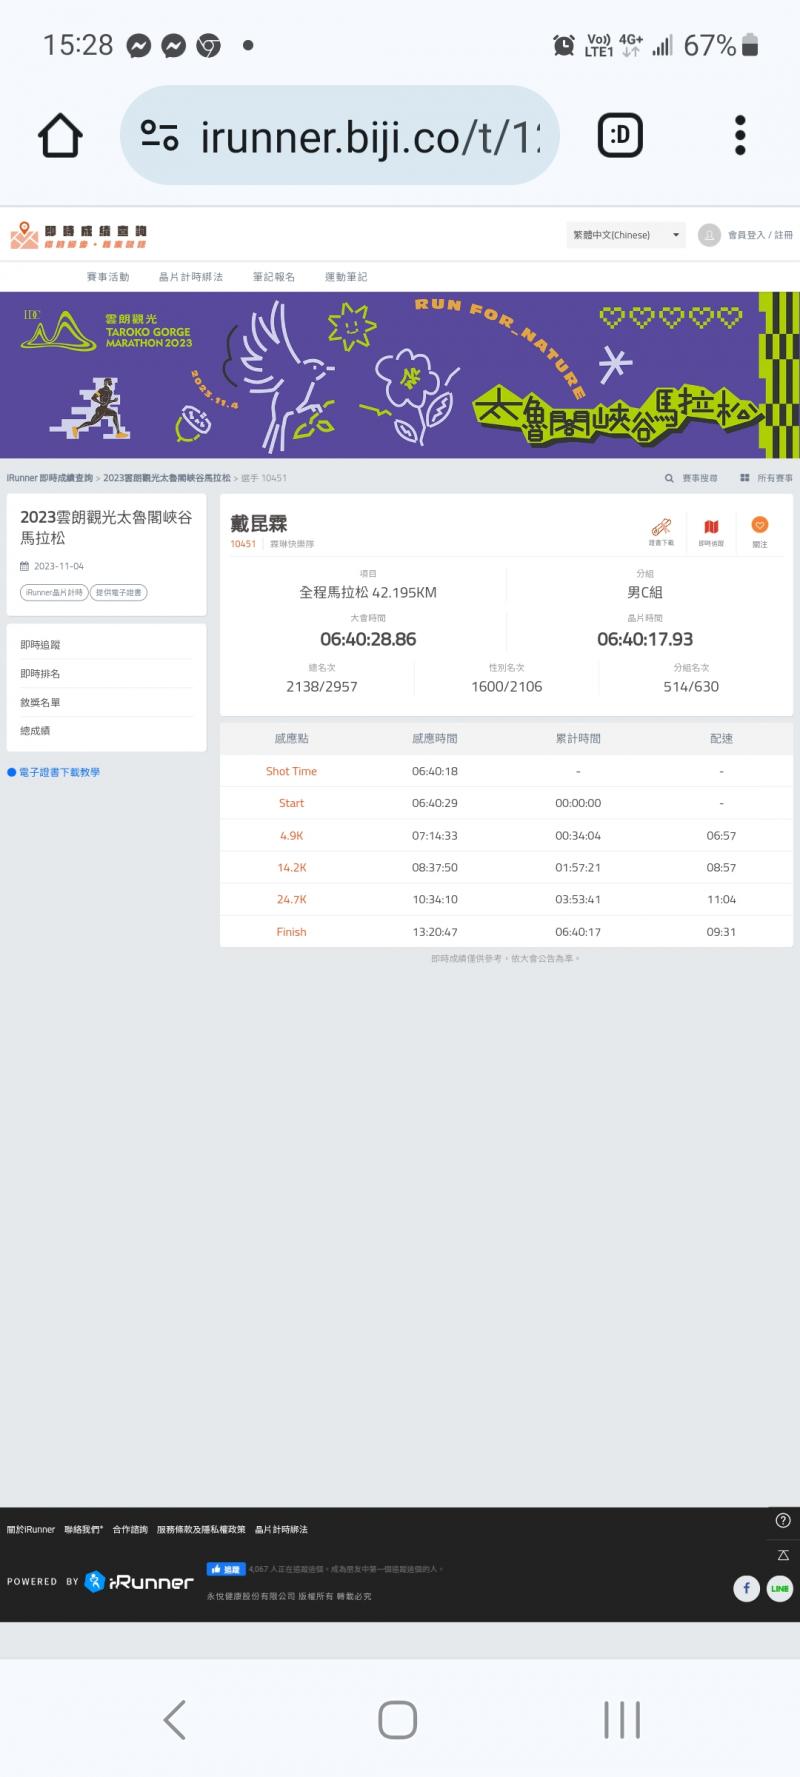The height and width of the screenshot is (1777, 800).
Task: Click iRunner 即時成績查詢 breadcrumb
Action: [x=49, y=478]
